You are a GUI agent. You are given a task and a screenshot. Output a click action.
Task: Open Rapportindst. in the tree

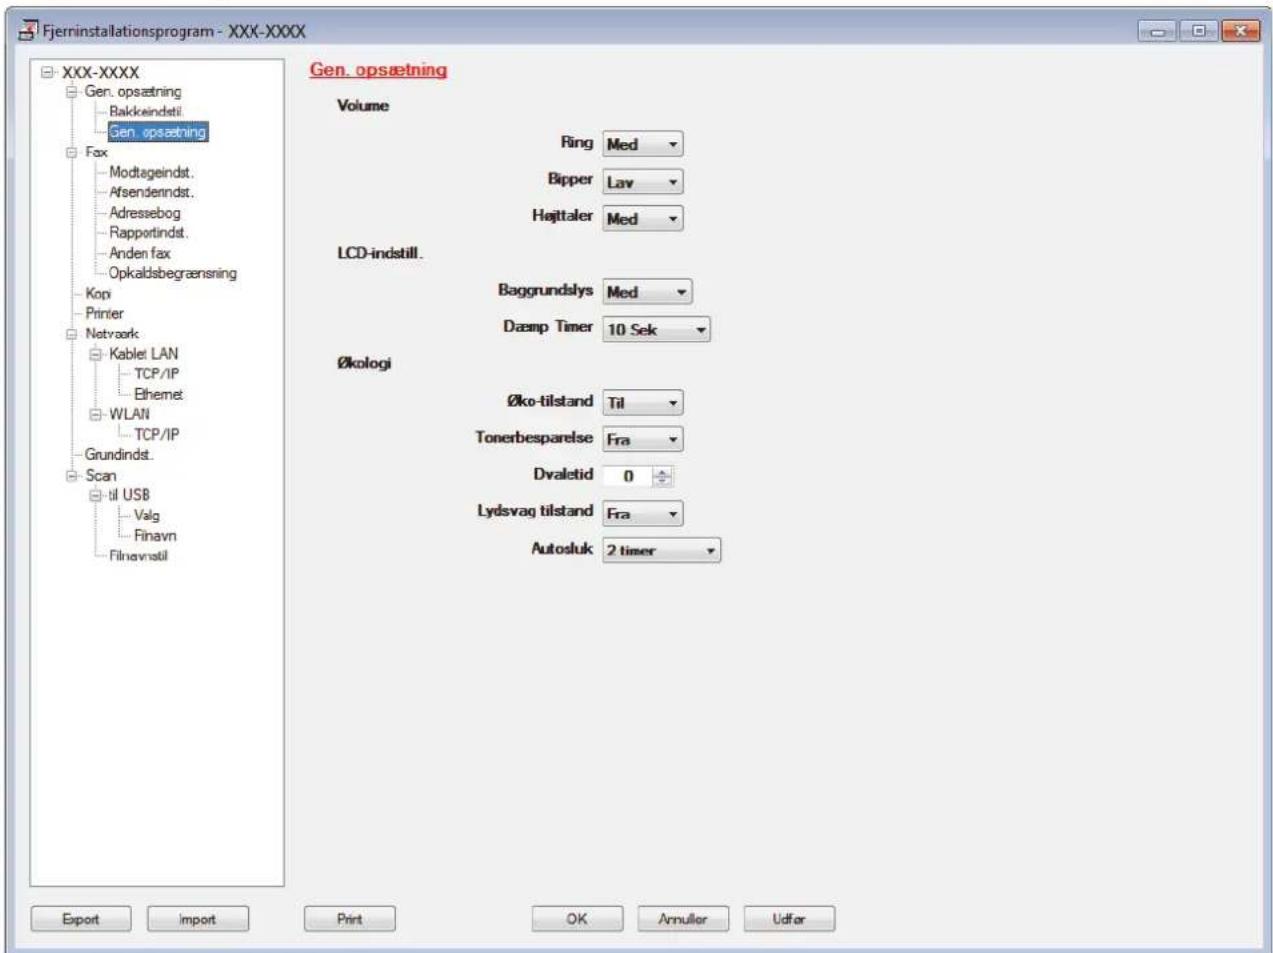point(148,233)
